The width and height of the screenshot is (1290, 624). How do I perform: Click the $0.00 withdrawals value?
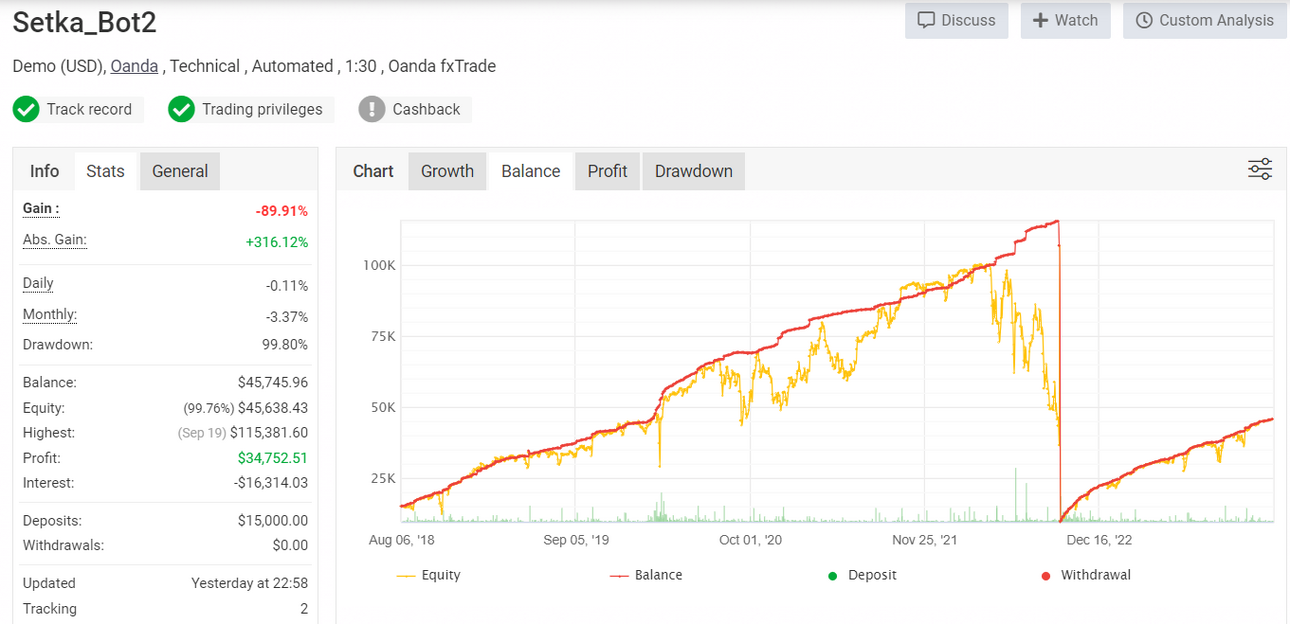click(x=291, y=545)
